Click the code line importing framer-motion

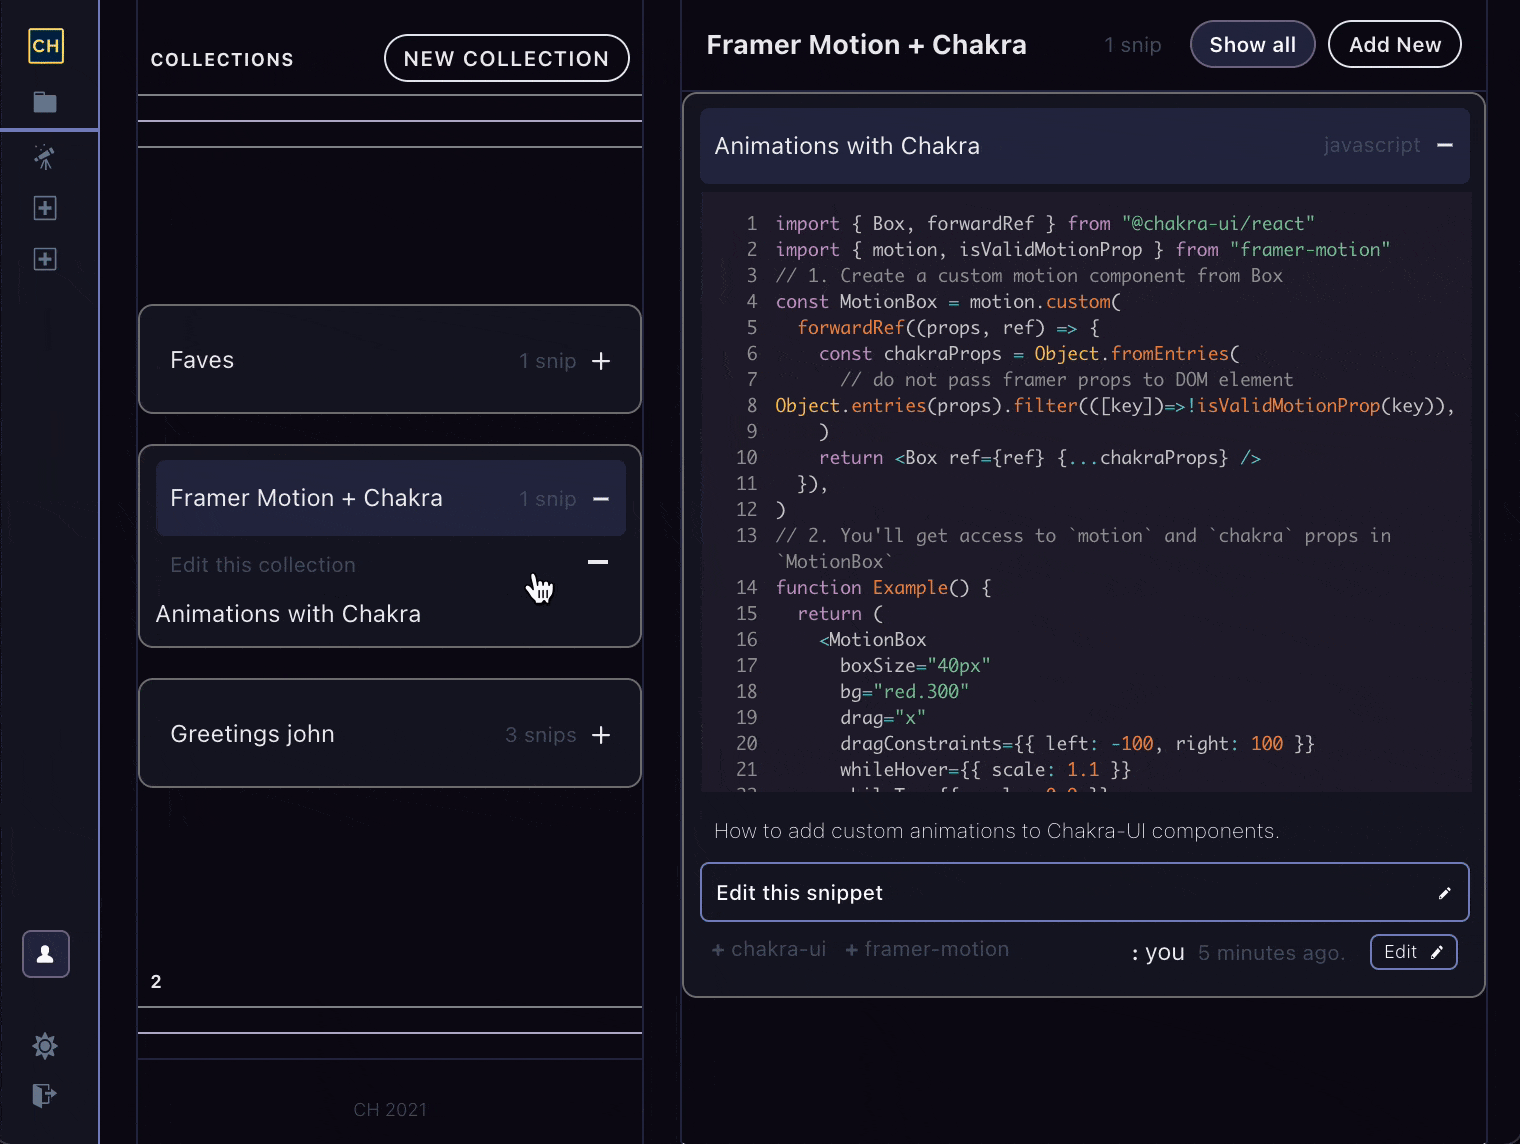pyautogui.click(x=1083, y=250)
